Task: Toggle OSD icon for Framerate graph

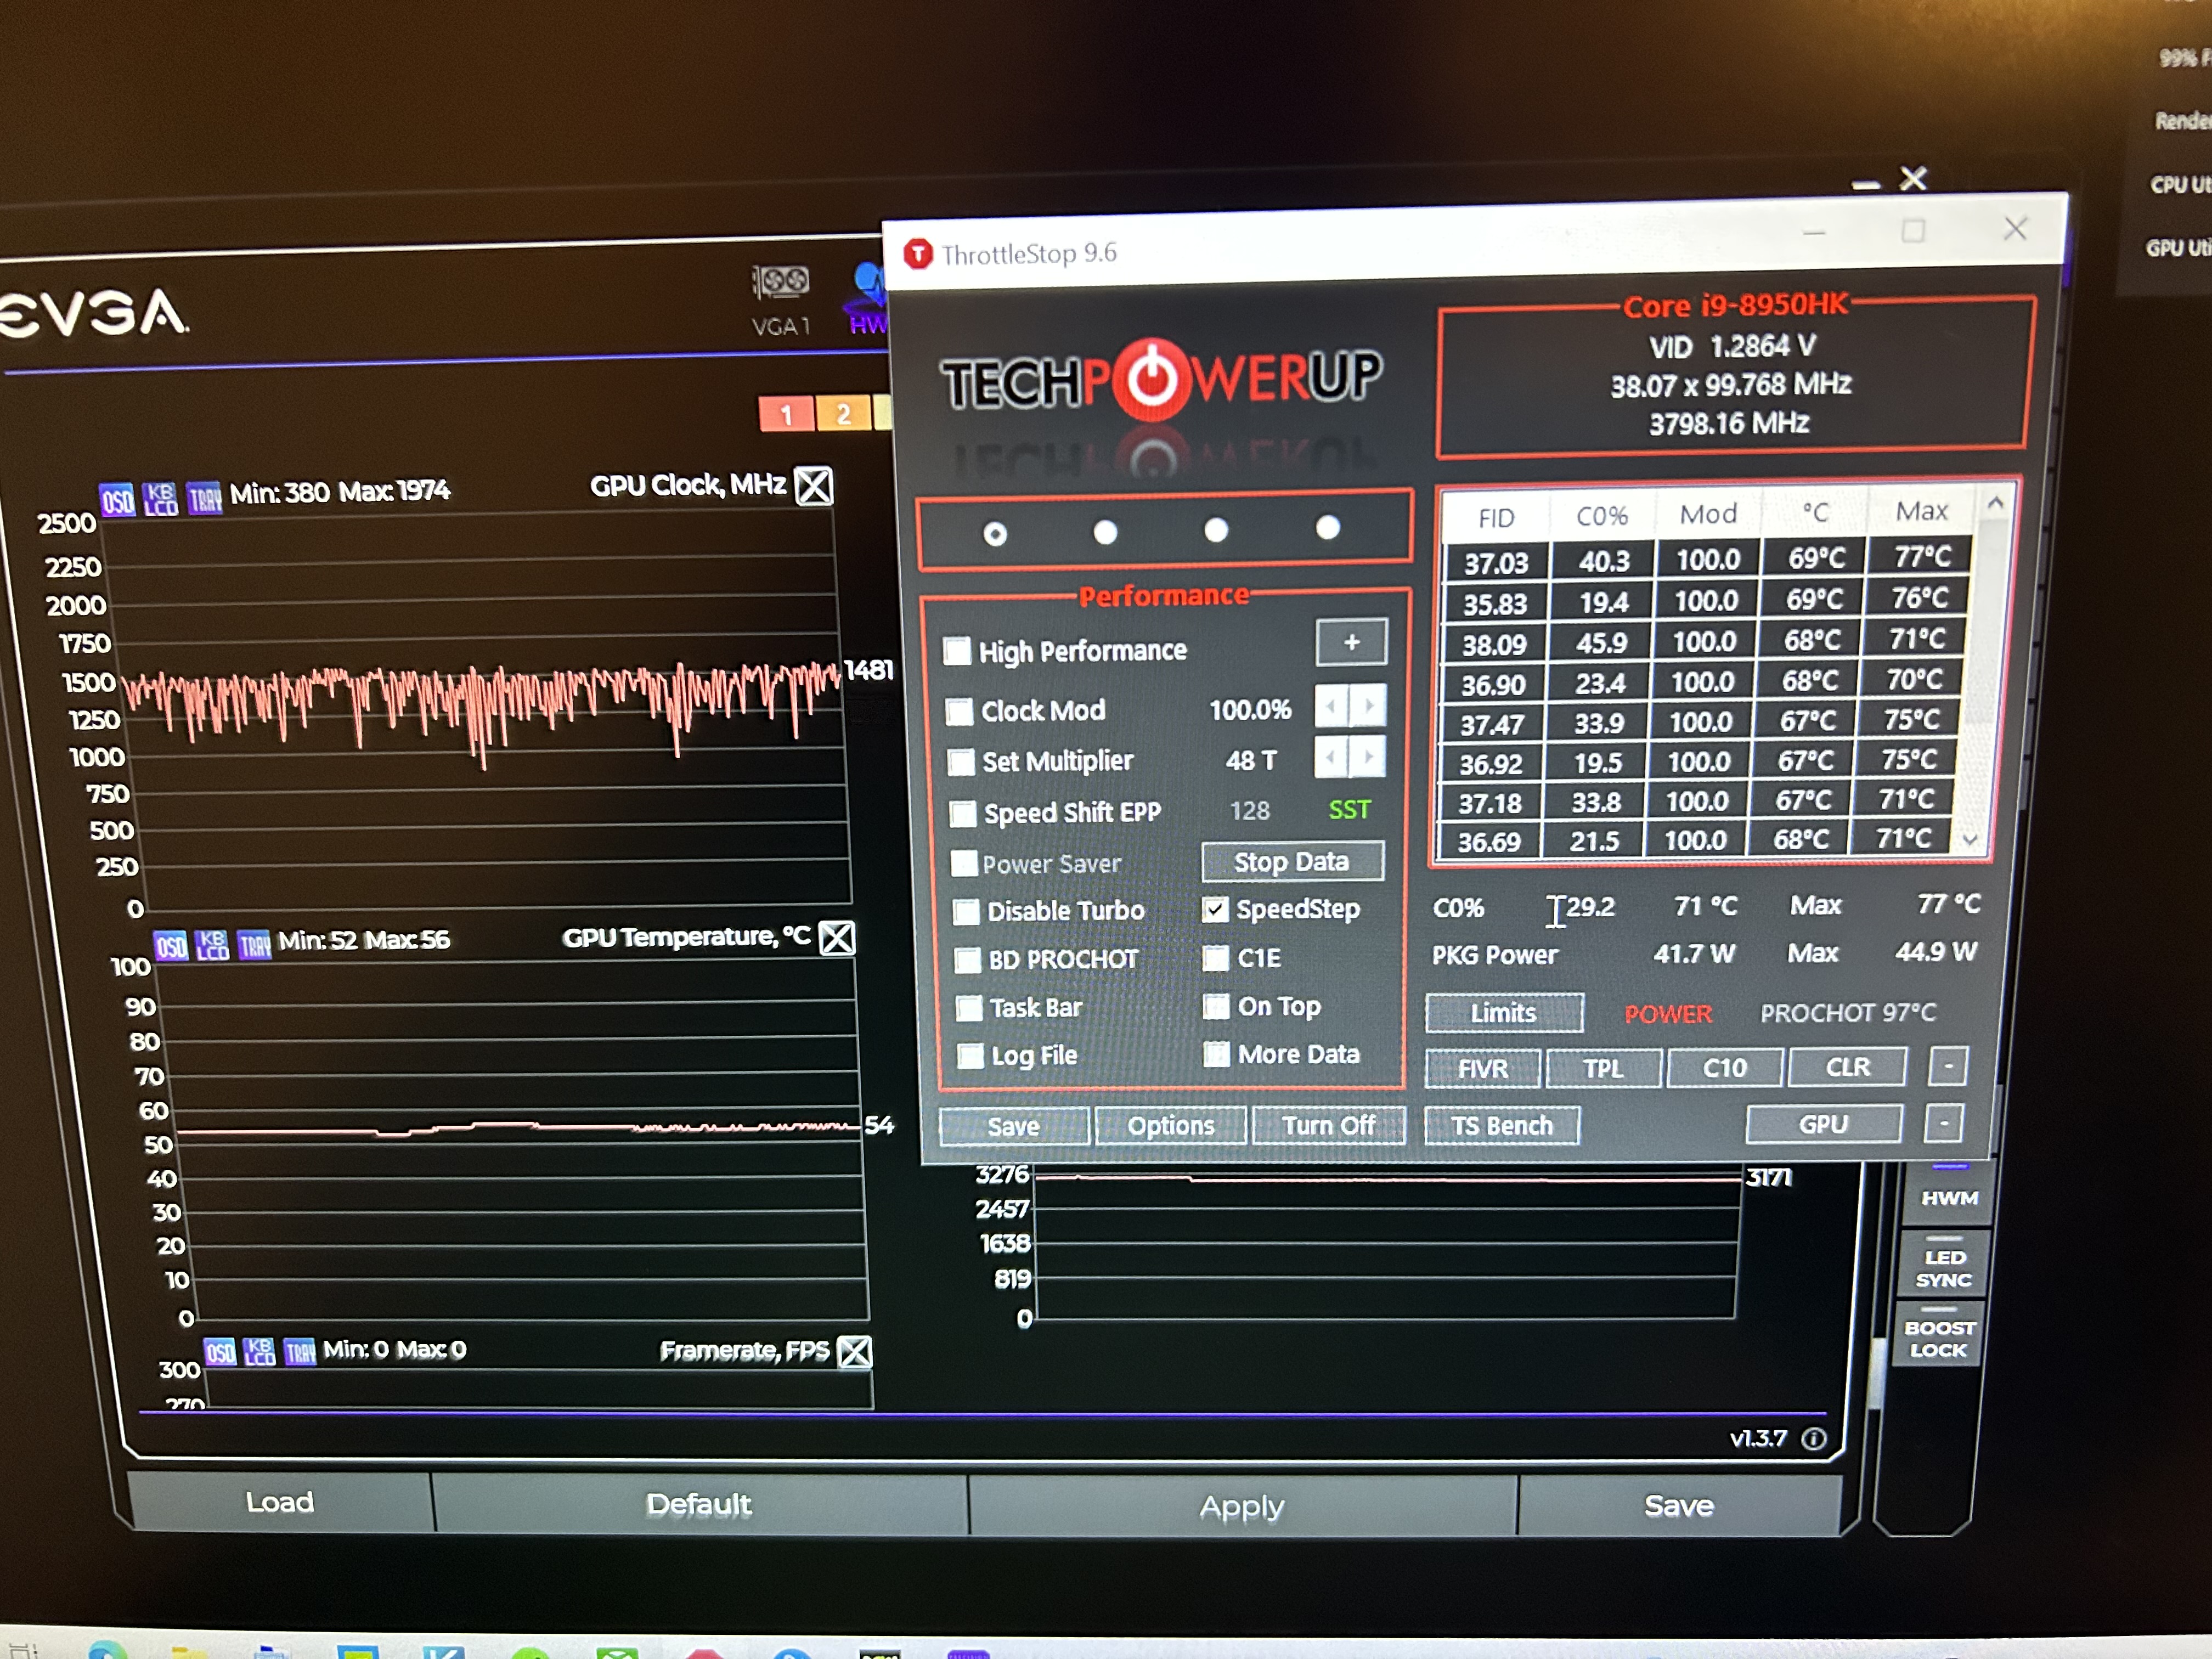Action: (x=220, y=1352)
